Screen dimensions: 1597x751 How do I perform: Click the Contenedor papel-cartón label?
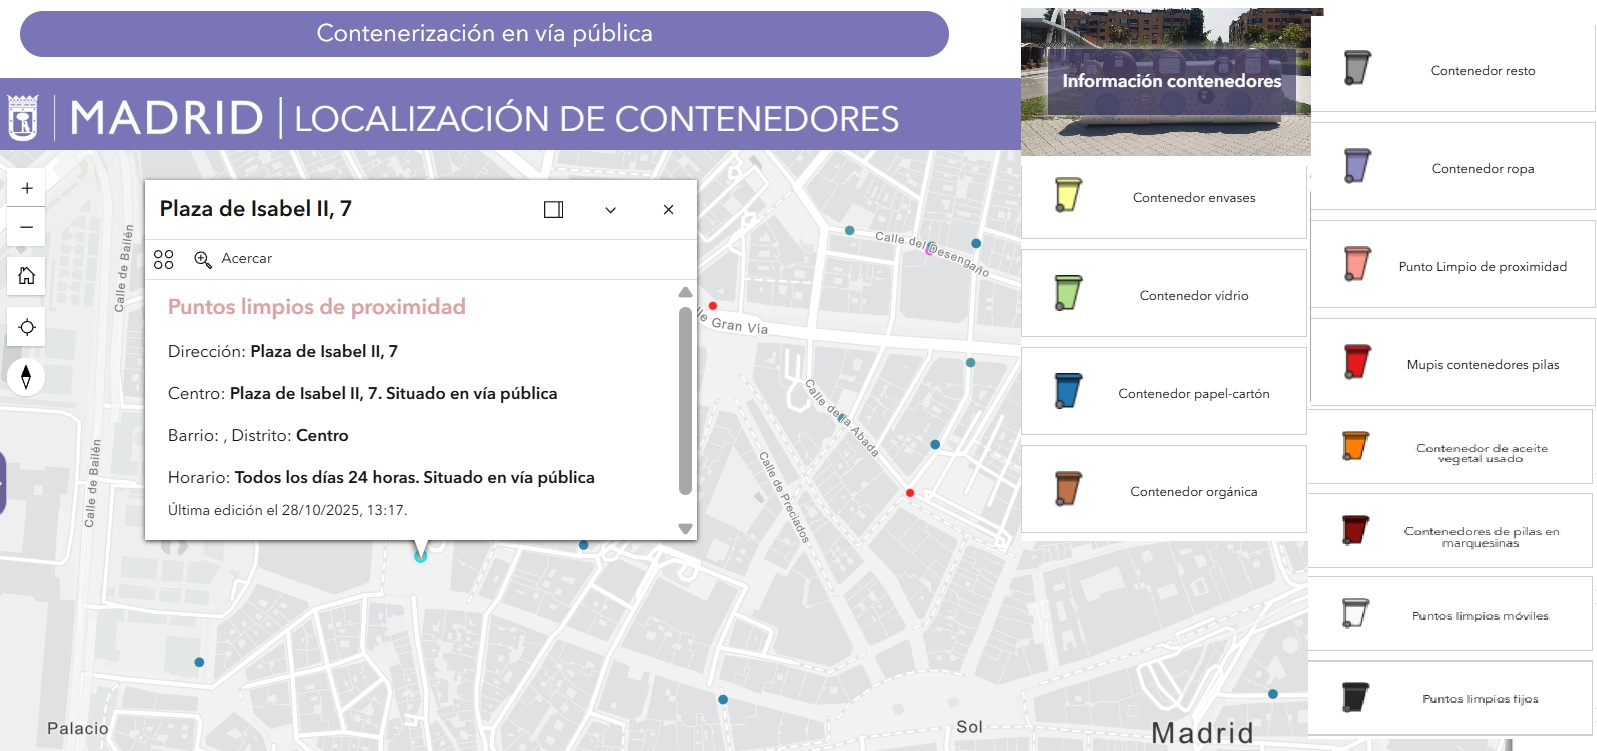(x=1193, y=394)
